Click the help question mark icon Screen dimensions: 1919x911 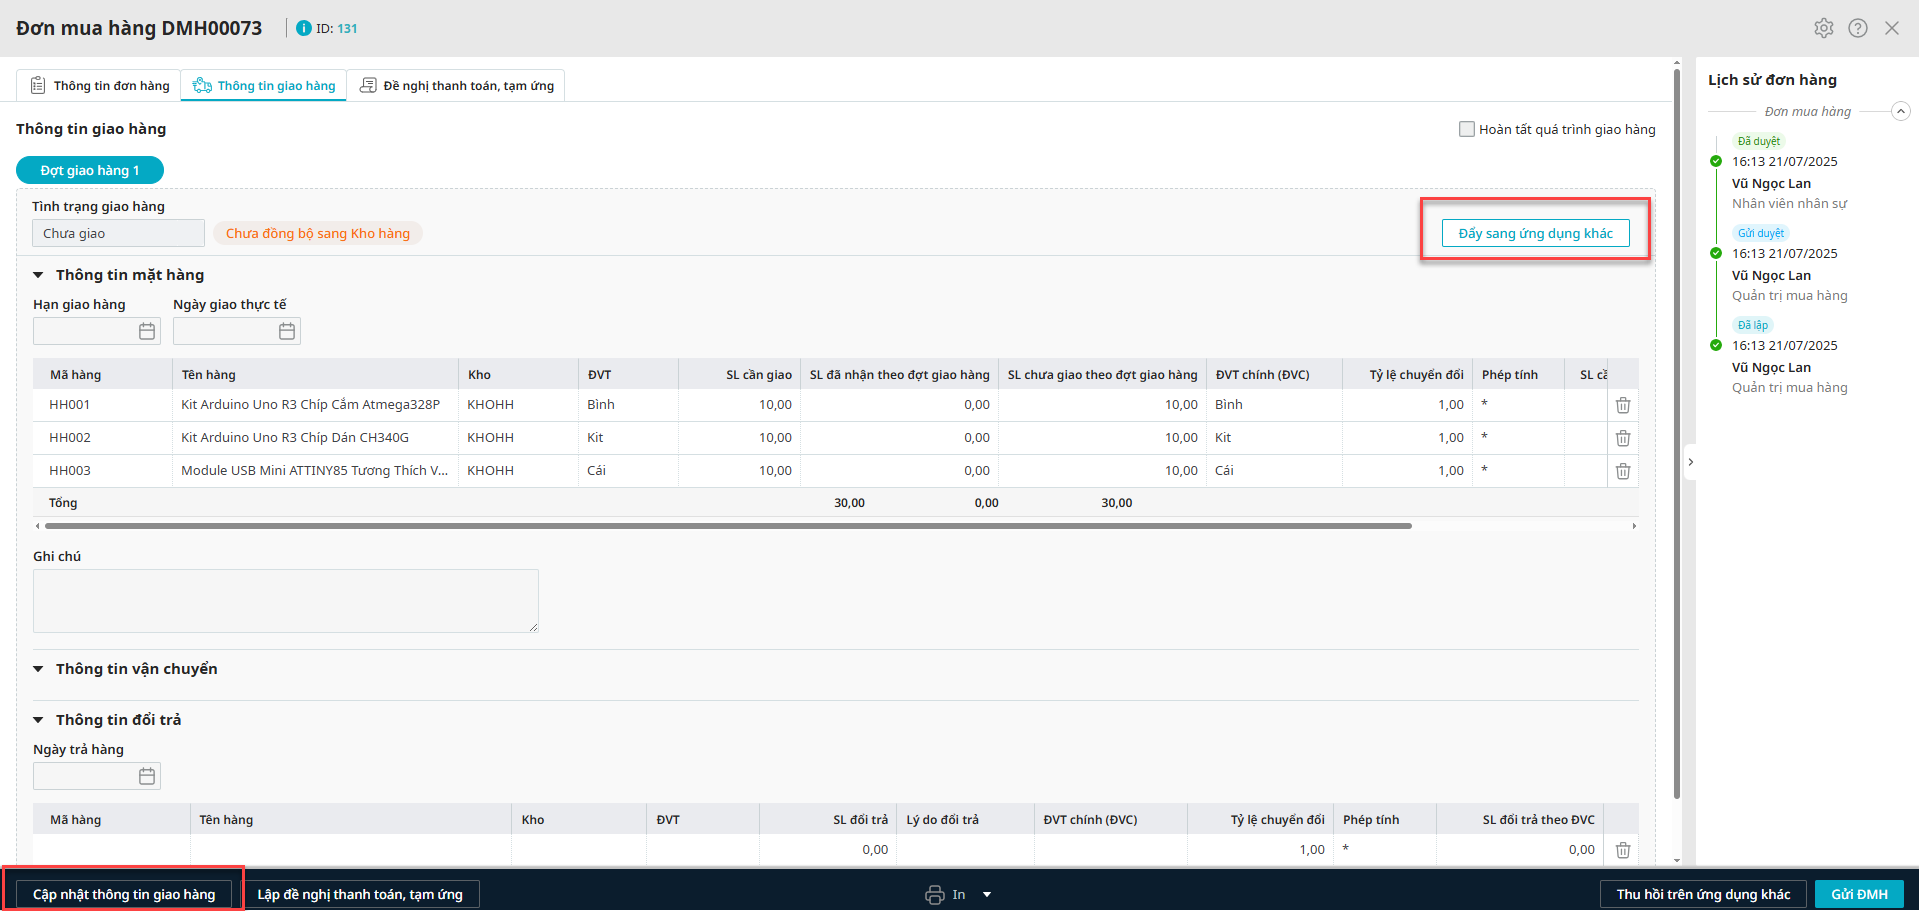tap(1858, 28)
